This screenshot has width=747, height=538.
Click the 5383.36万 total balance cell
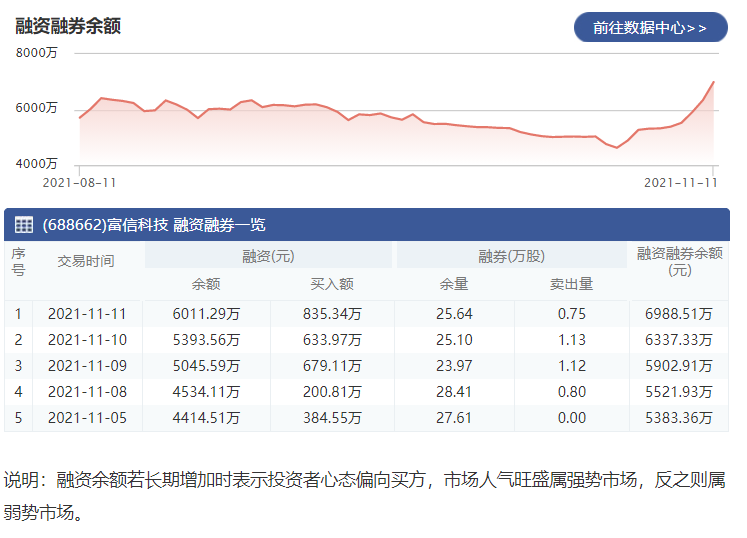[x=679, y=418]
